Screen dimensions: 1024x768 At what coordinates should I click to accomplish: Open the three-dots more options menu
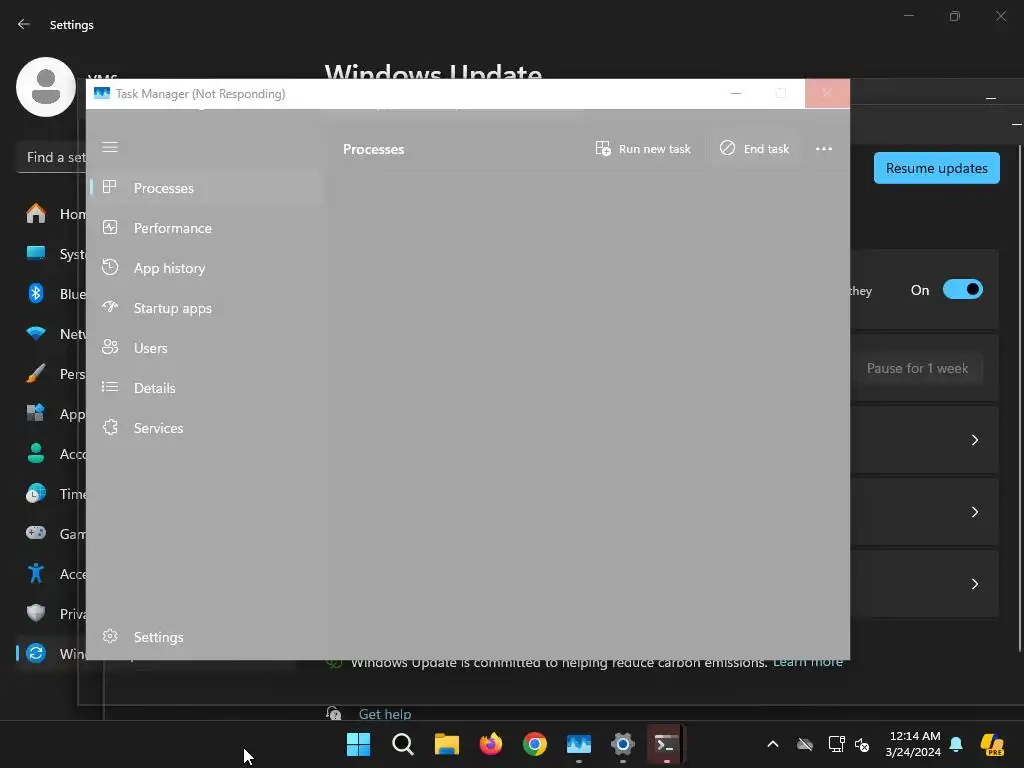click(824, 149)
